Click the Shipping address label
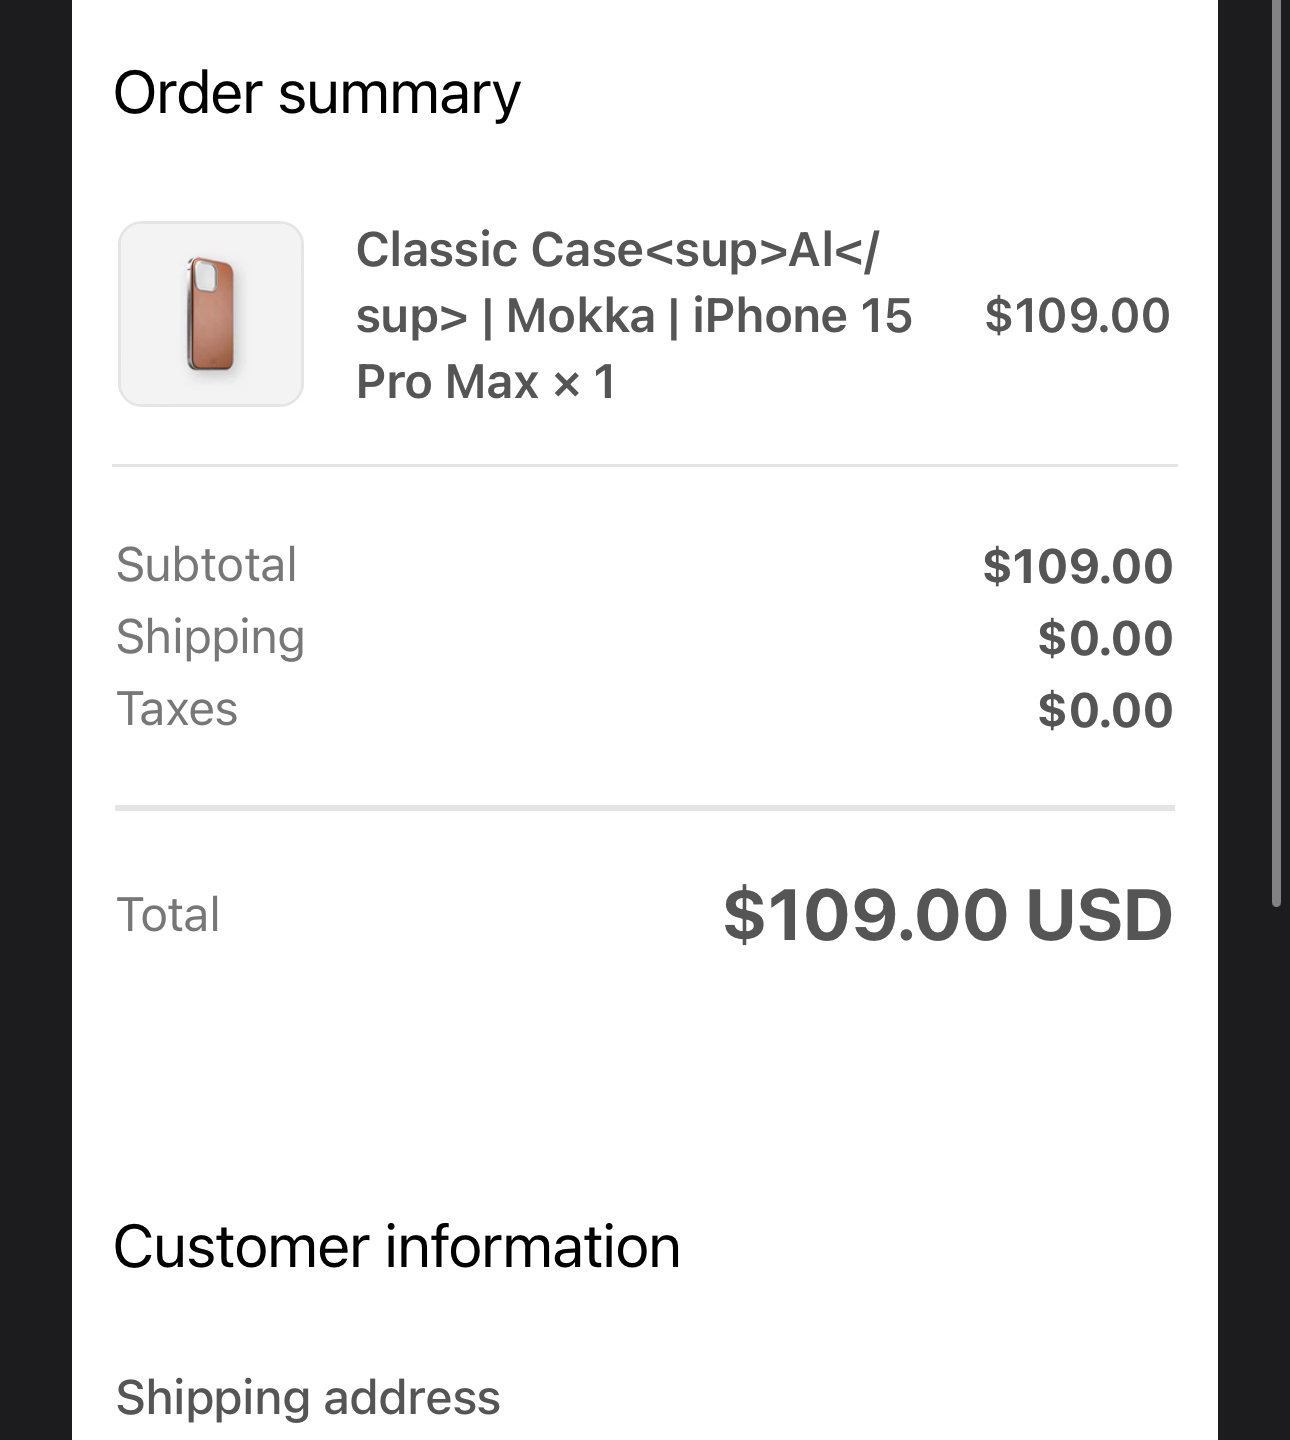 point(308,1397)
